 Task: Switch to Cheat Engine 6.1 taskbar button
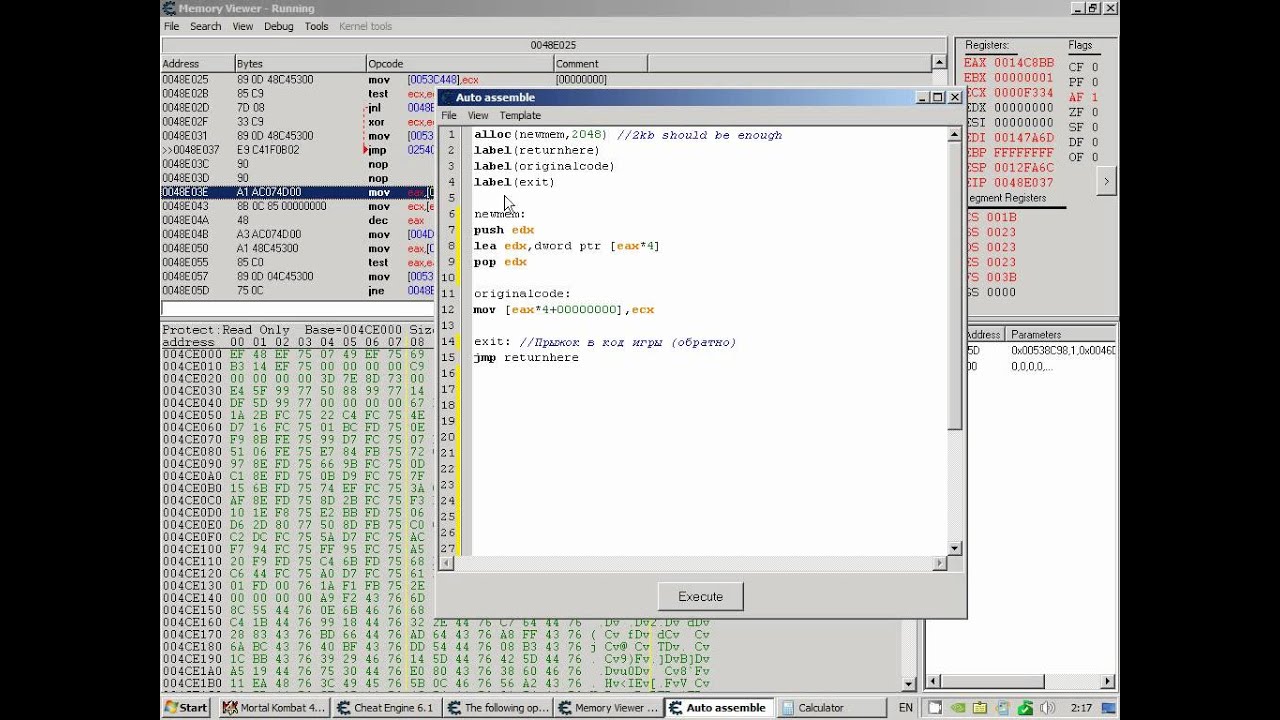coord(385,707)
